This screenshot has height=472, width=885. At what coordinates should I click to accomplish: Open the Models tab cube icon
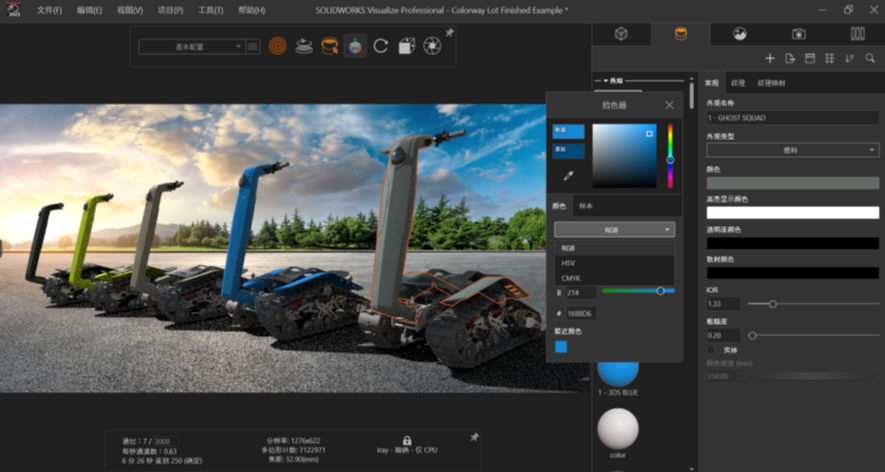(x=621, y=33)
